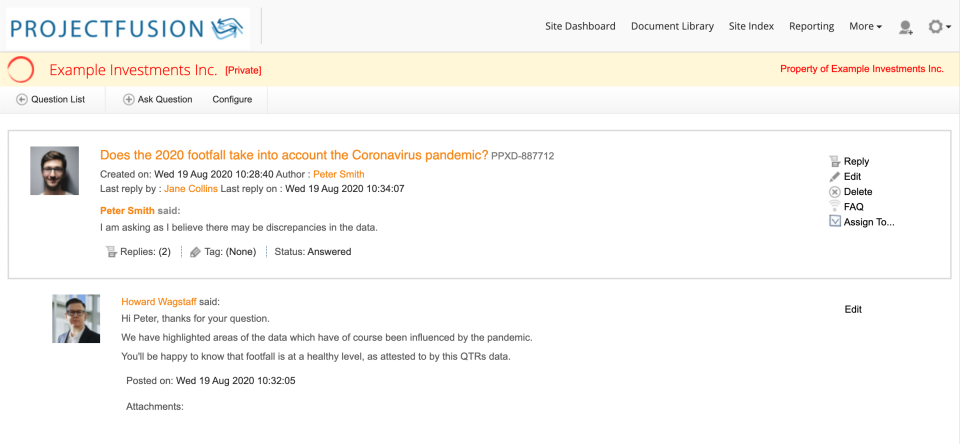Go to Document Library
The width and height of the screenshot is (960, 444).
672,26
